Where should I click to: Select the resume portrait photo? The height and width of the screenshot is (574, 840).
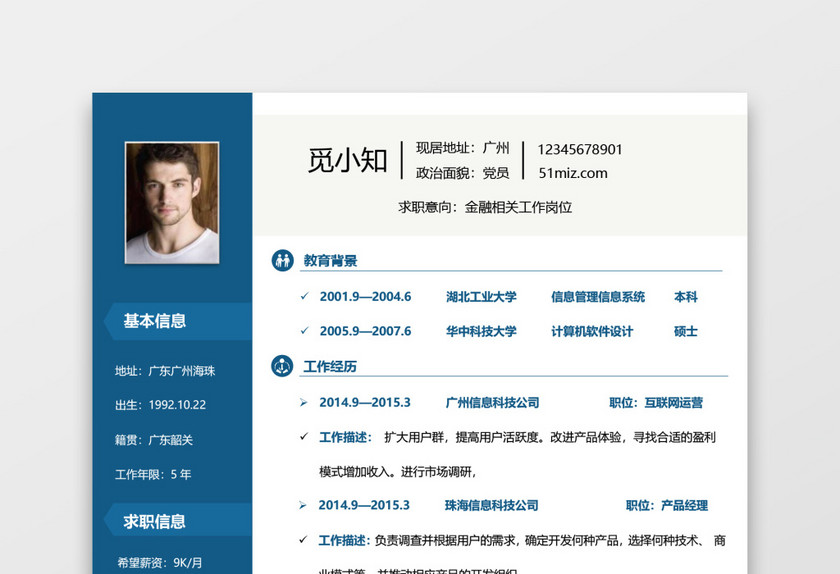172,203
